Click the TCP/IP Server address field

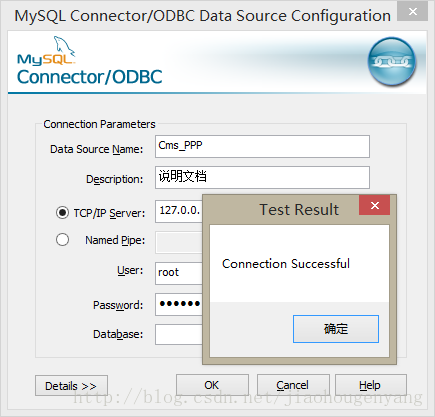pos(179,211)
